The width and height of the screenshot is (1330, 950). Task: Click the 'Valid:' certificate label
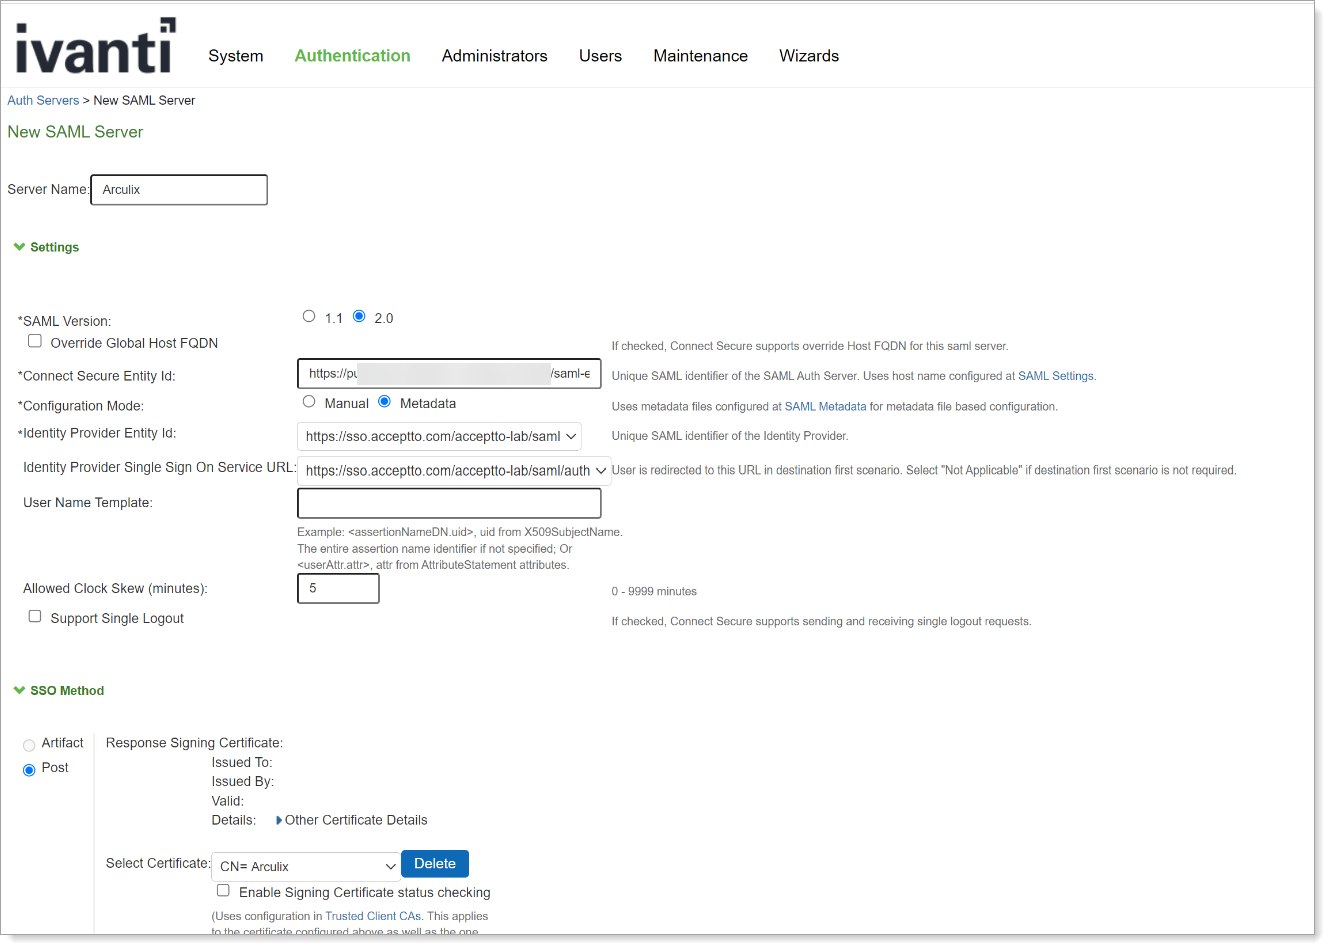(x=228, y=801)
